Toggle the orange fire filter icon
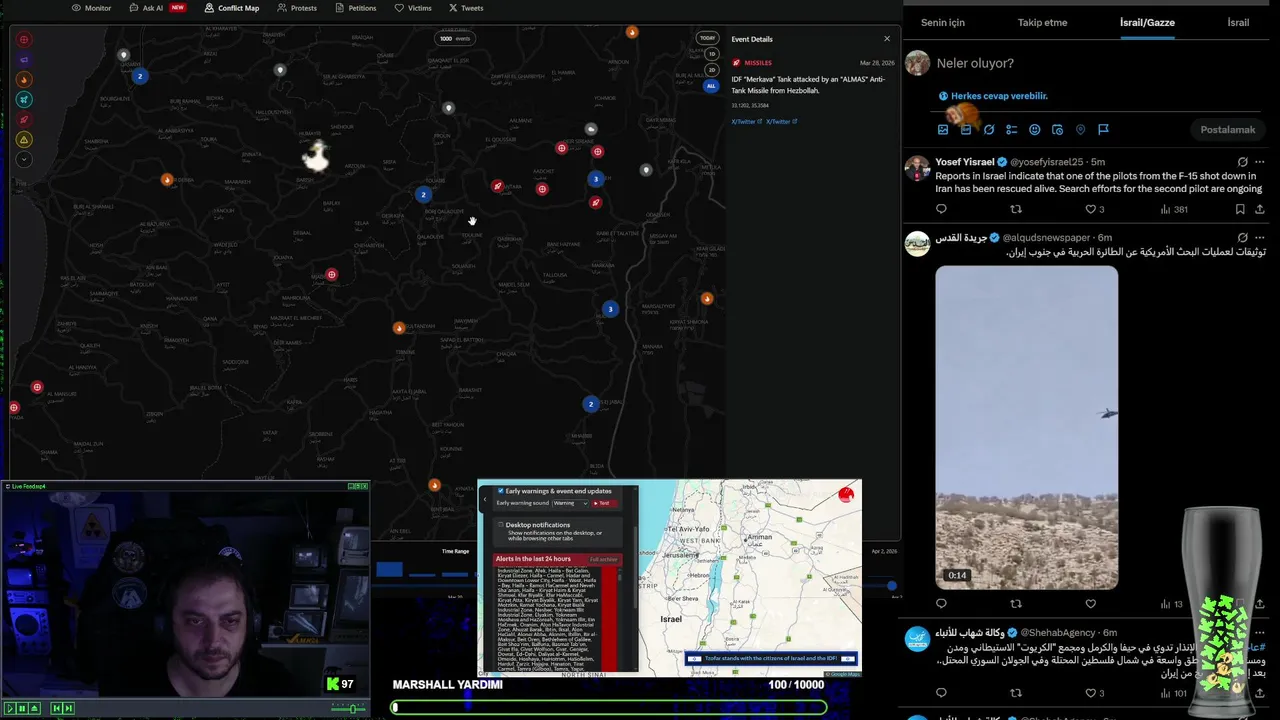1280x720 pixels. point(24,80)
